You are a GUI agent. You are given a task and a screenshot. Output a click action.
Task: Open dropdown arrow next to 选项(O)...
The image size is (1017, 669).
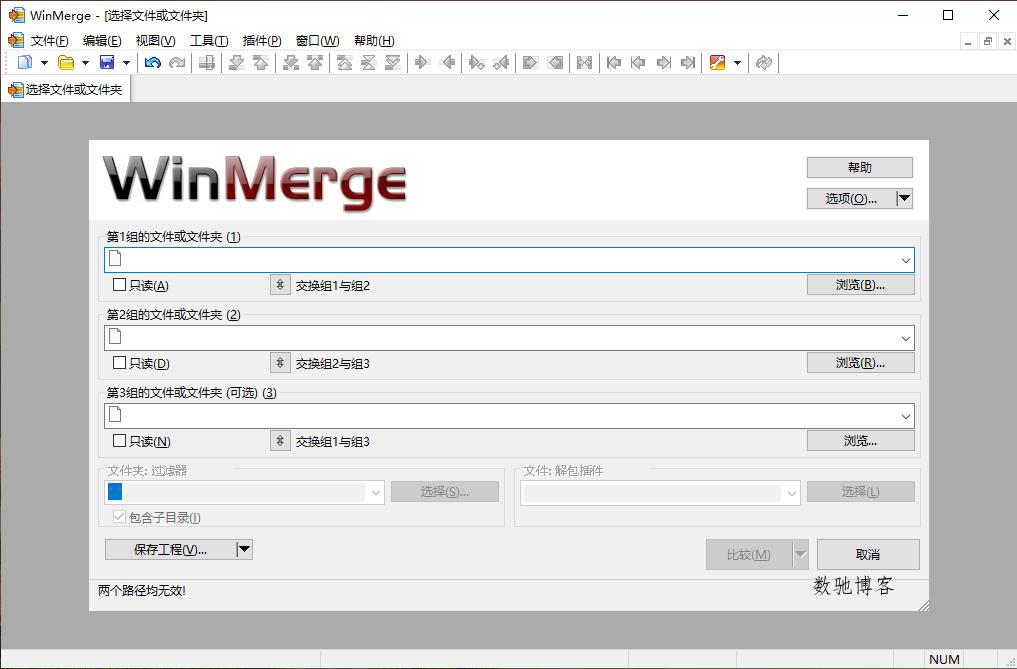[x=905, y=198]
